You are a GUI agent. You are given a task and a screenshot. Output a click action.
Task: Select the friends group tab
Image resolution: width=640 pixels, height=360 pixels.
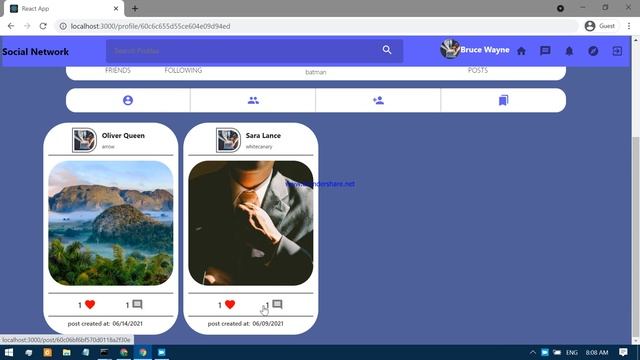[253, 100]
